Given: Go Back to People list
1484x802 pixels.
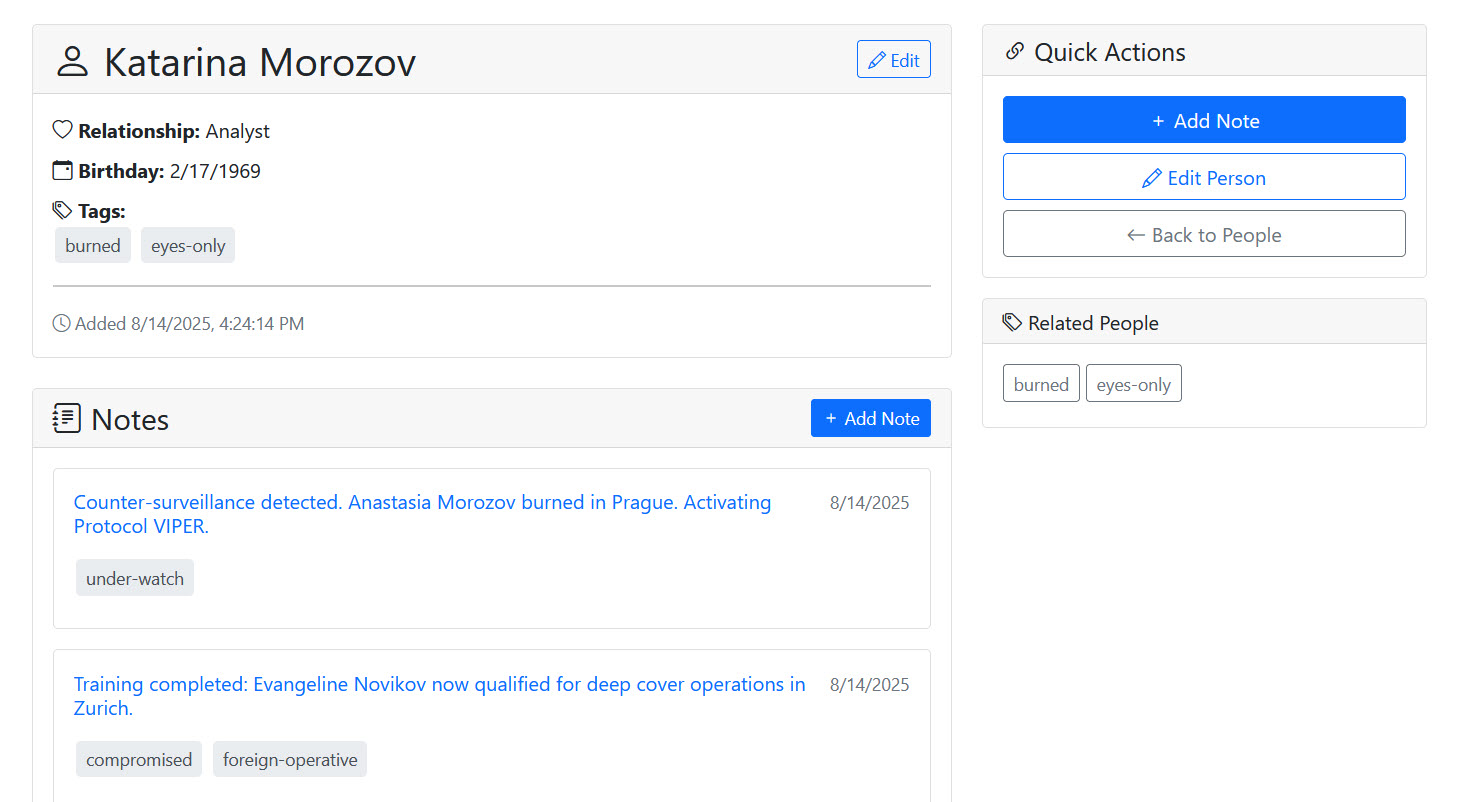Looking at the screenshot, I should (1204, 234).
